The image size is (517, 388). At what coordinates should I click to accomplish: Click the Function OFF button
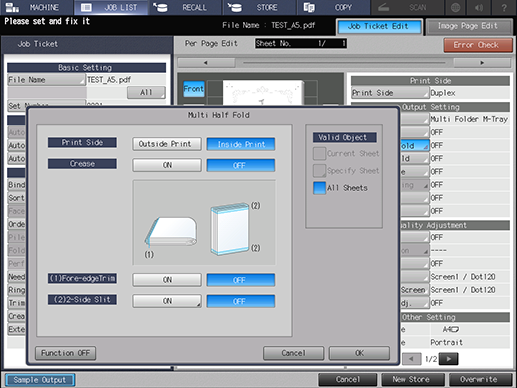pos(66,353)
